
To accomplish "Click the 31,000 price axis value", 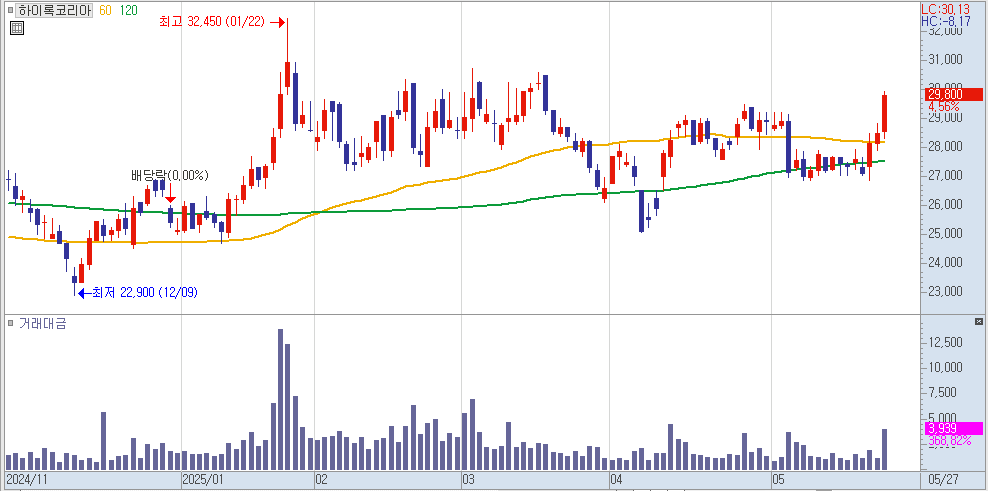I will pyautogui.click(x=944, y=59).
